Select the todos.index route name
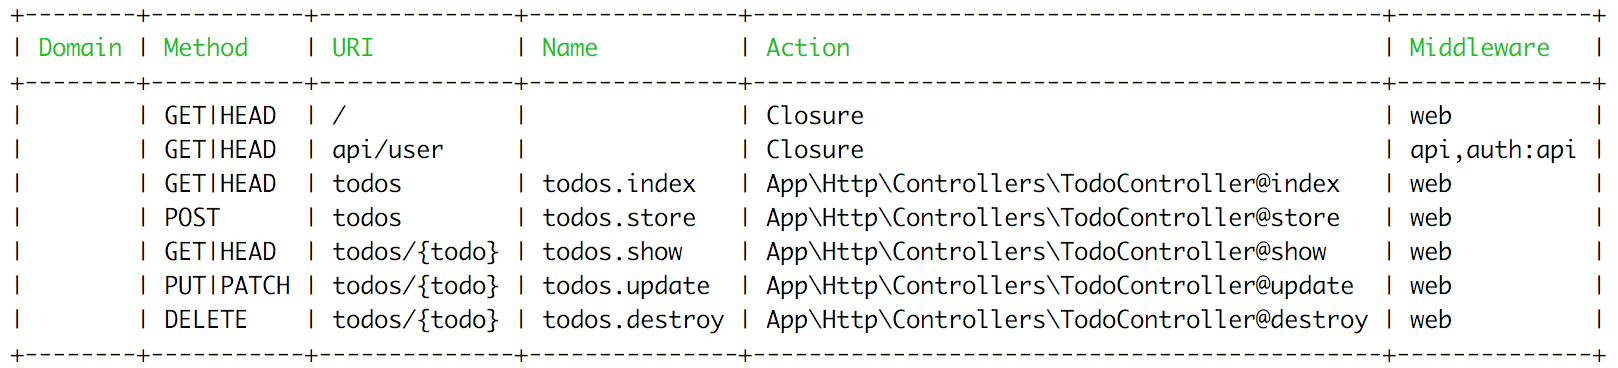The image size is (1618, 368). 619,184
